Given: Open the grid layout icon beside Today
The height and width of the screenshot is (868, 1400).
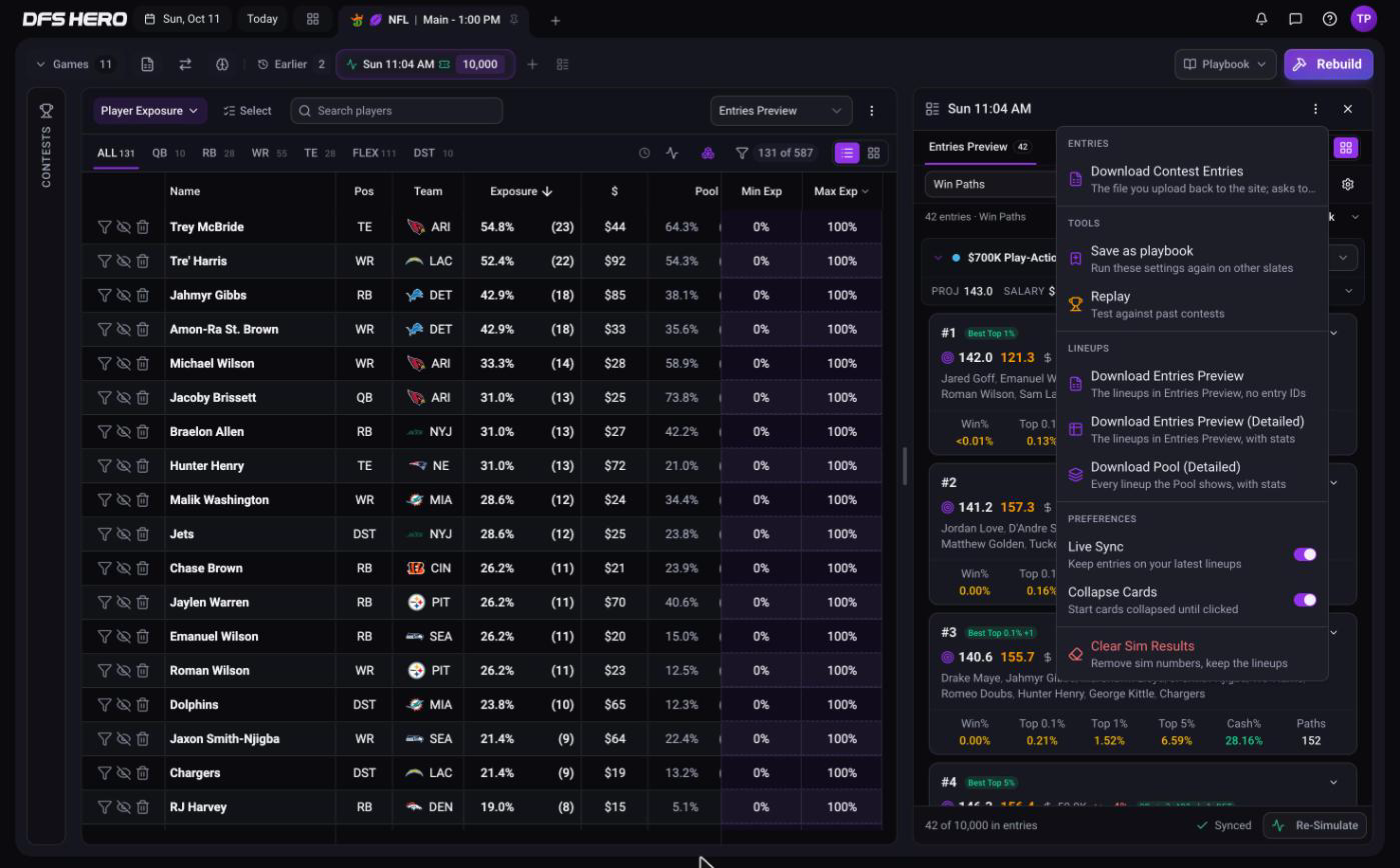Looking at the screenshot, I should click(313, 19).
